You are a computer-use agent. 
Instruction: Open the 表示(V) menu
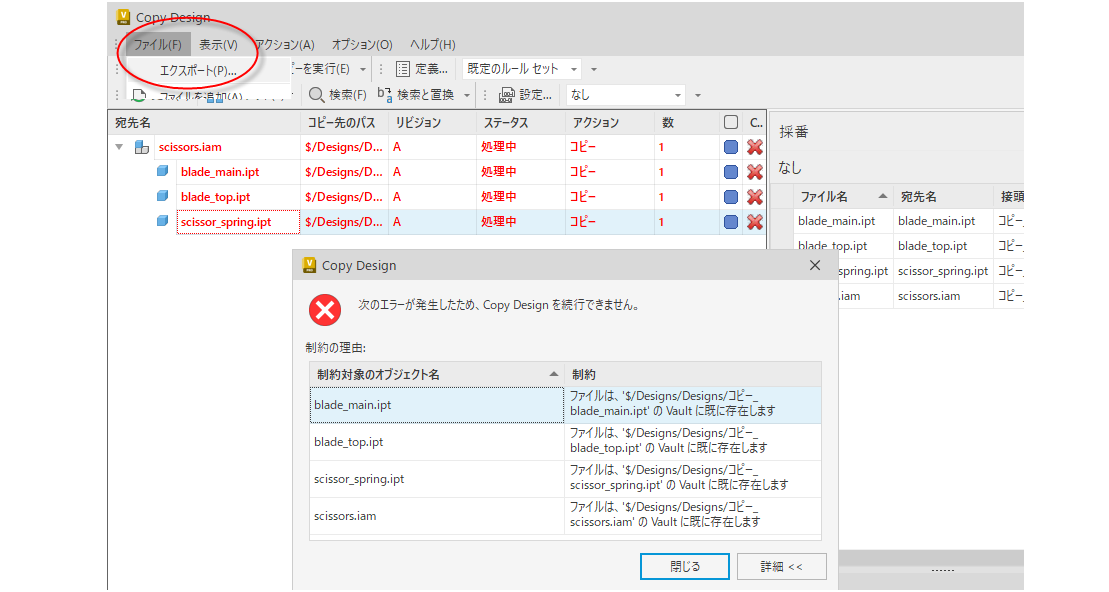tap(218, 45)
